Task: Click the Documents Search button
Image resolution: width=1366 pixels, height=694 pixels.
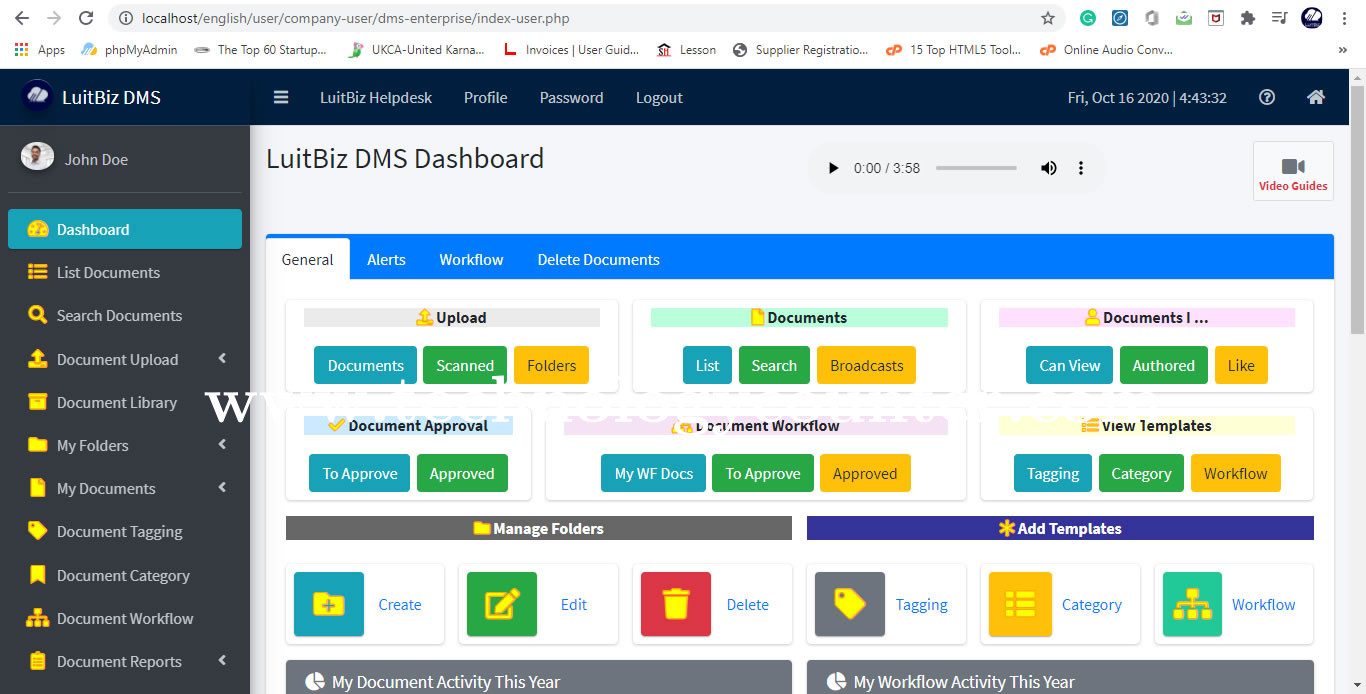Action: coord(774,365)
